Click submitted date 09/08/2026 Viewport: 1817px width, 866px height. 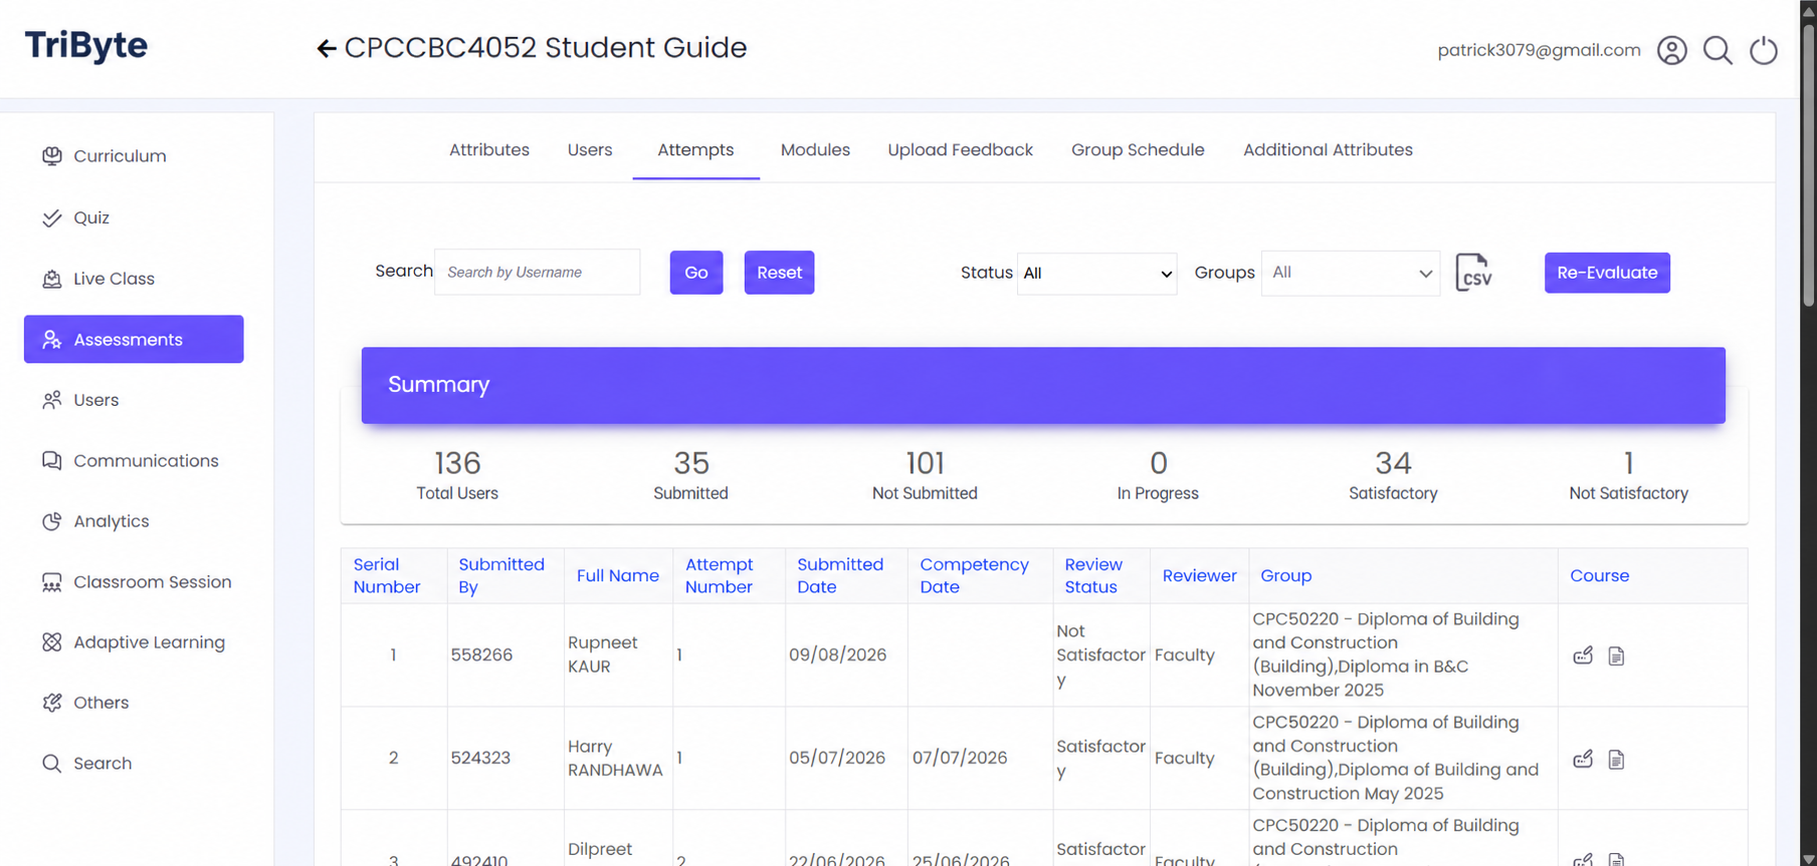pos(838,655)
